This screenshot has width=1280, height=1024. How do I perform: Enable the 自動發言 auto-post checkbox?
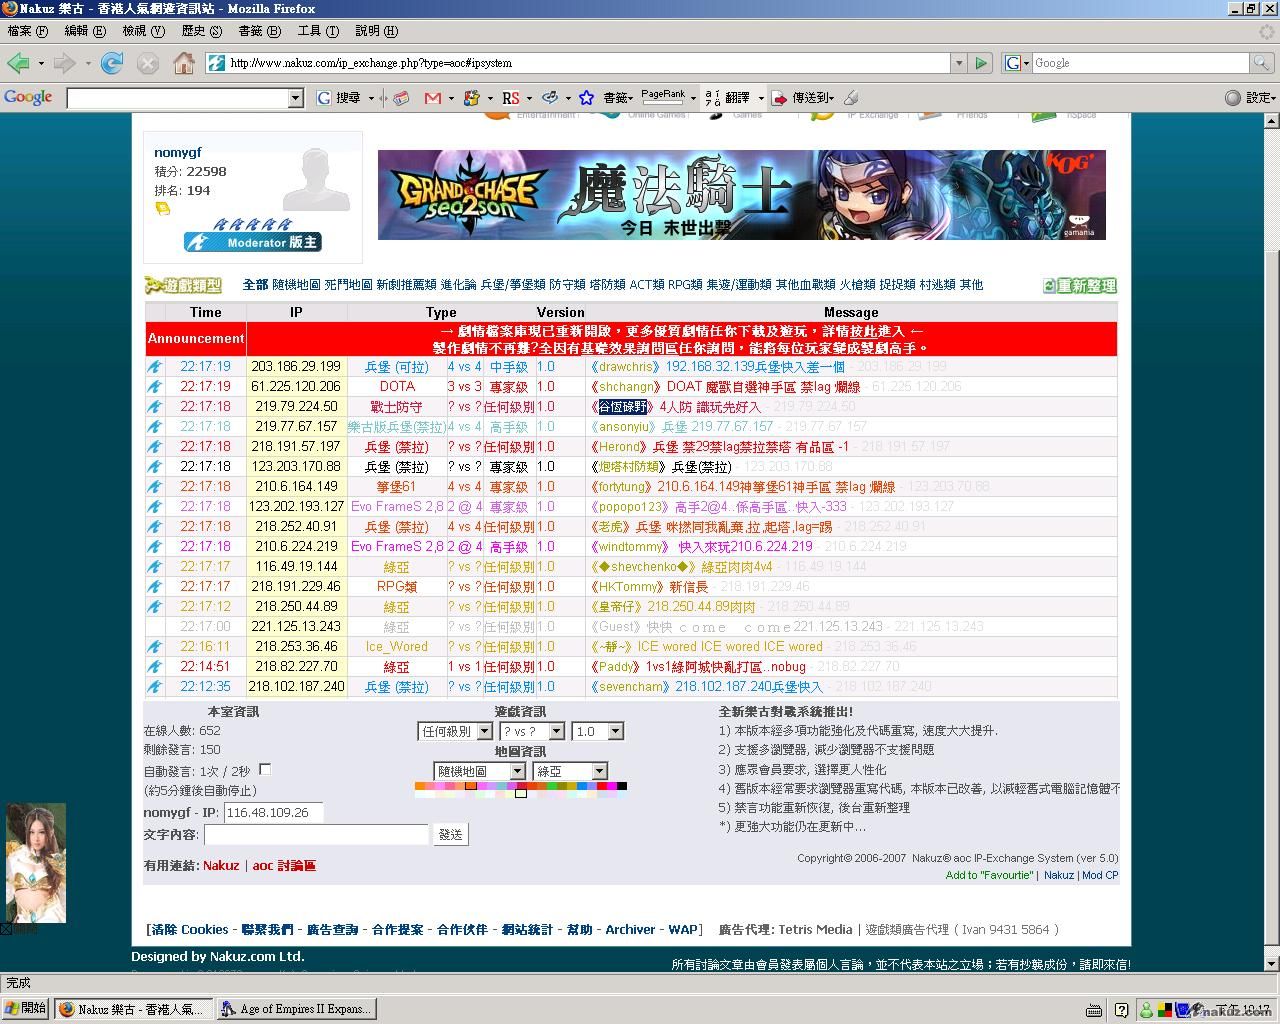(x=265, y=769)
